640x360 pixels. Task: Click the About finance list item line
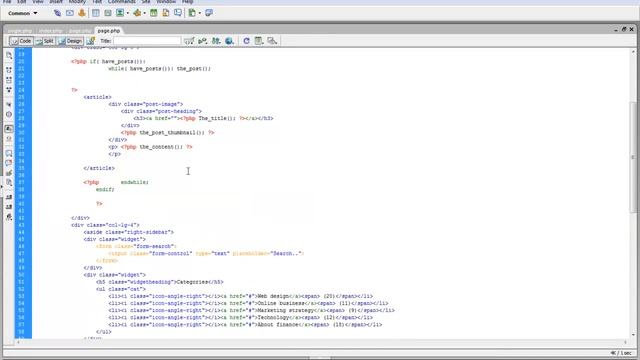point(245,325)
